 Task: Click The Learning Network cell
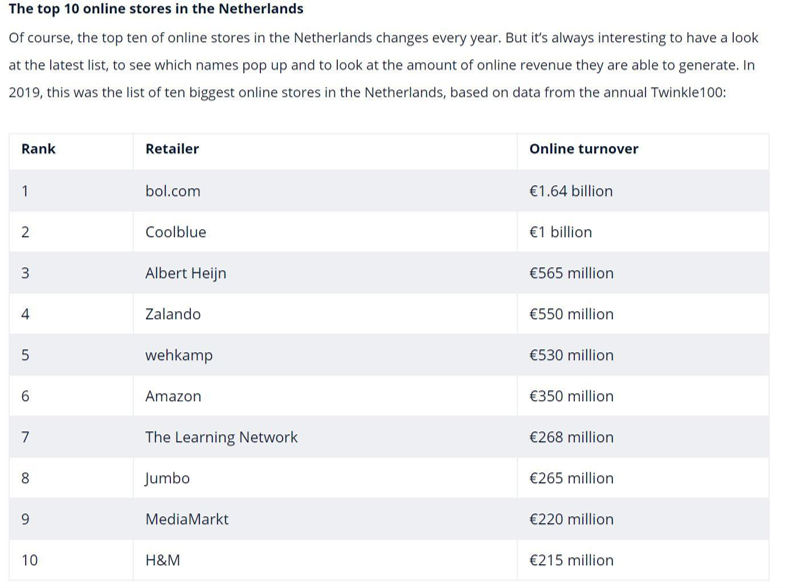221,437
